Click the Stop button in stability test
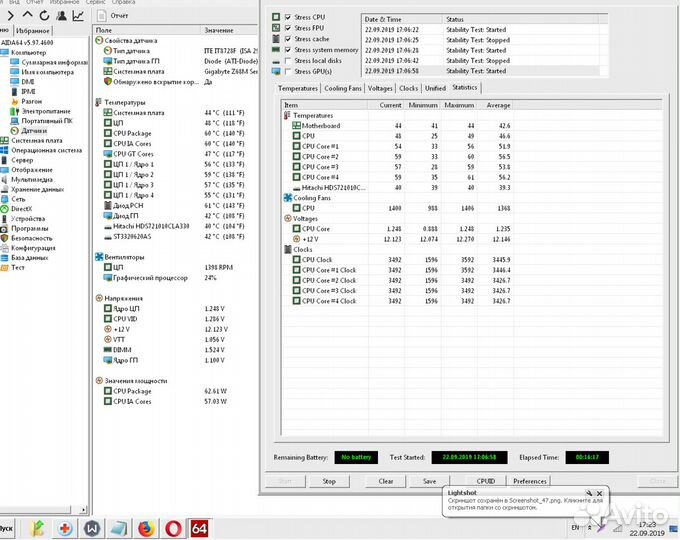The image size is (680, 540). coord(329,481)
